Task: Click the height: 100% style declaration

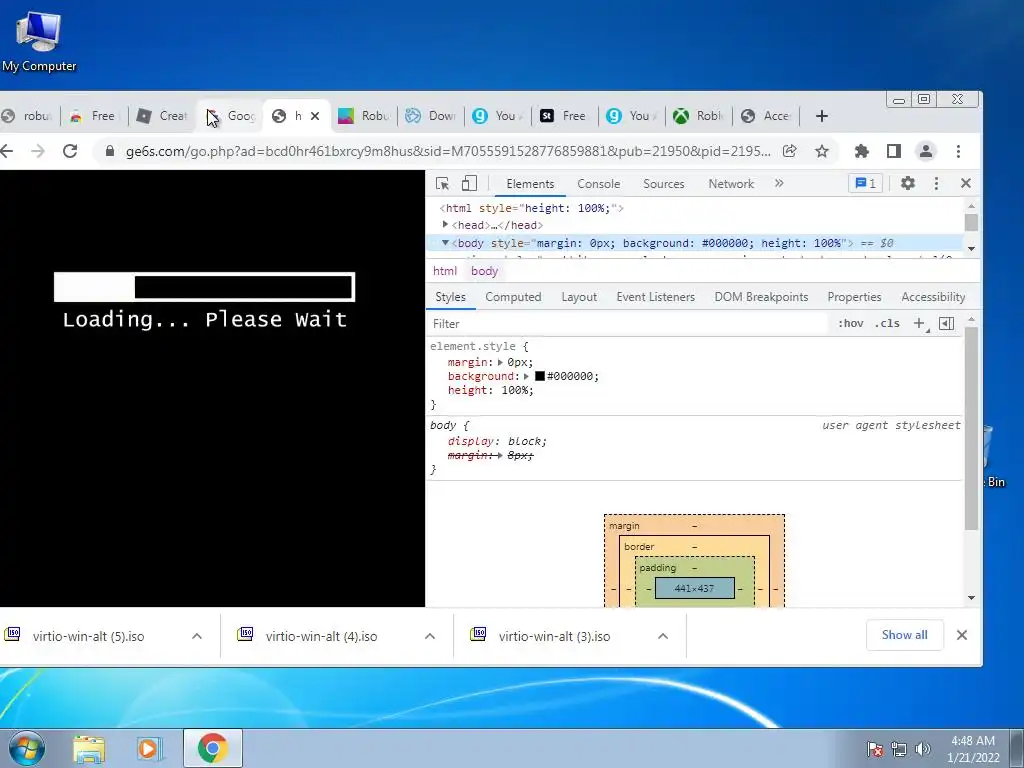Action: (490, 391)
